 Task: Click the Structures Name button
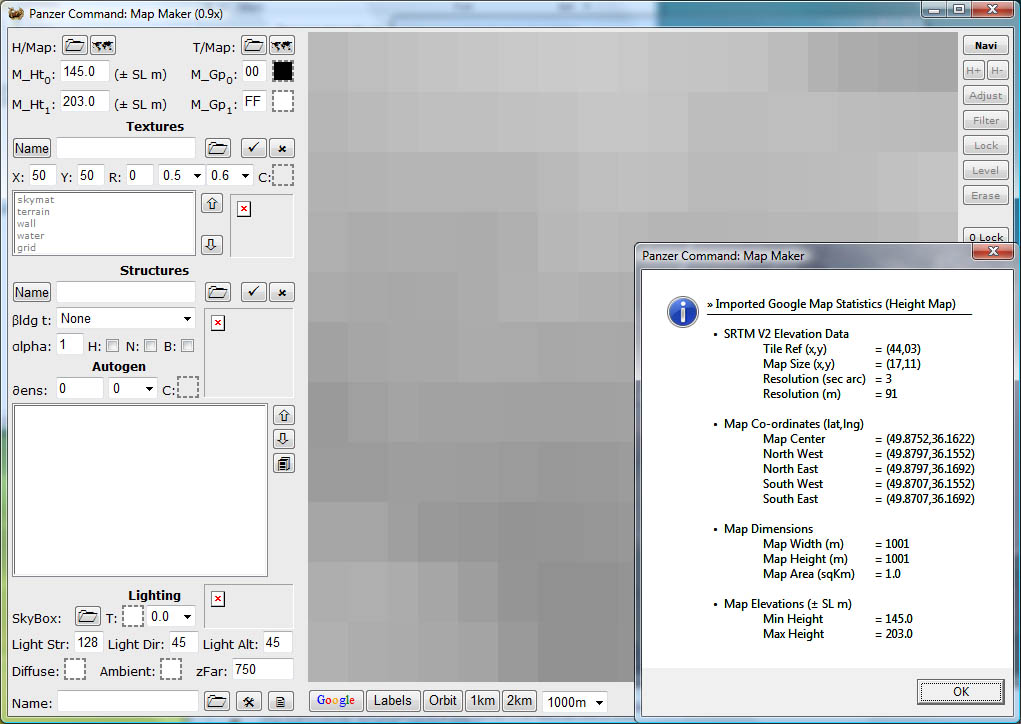32,292
